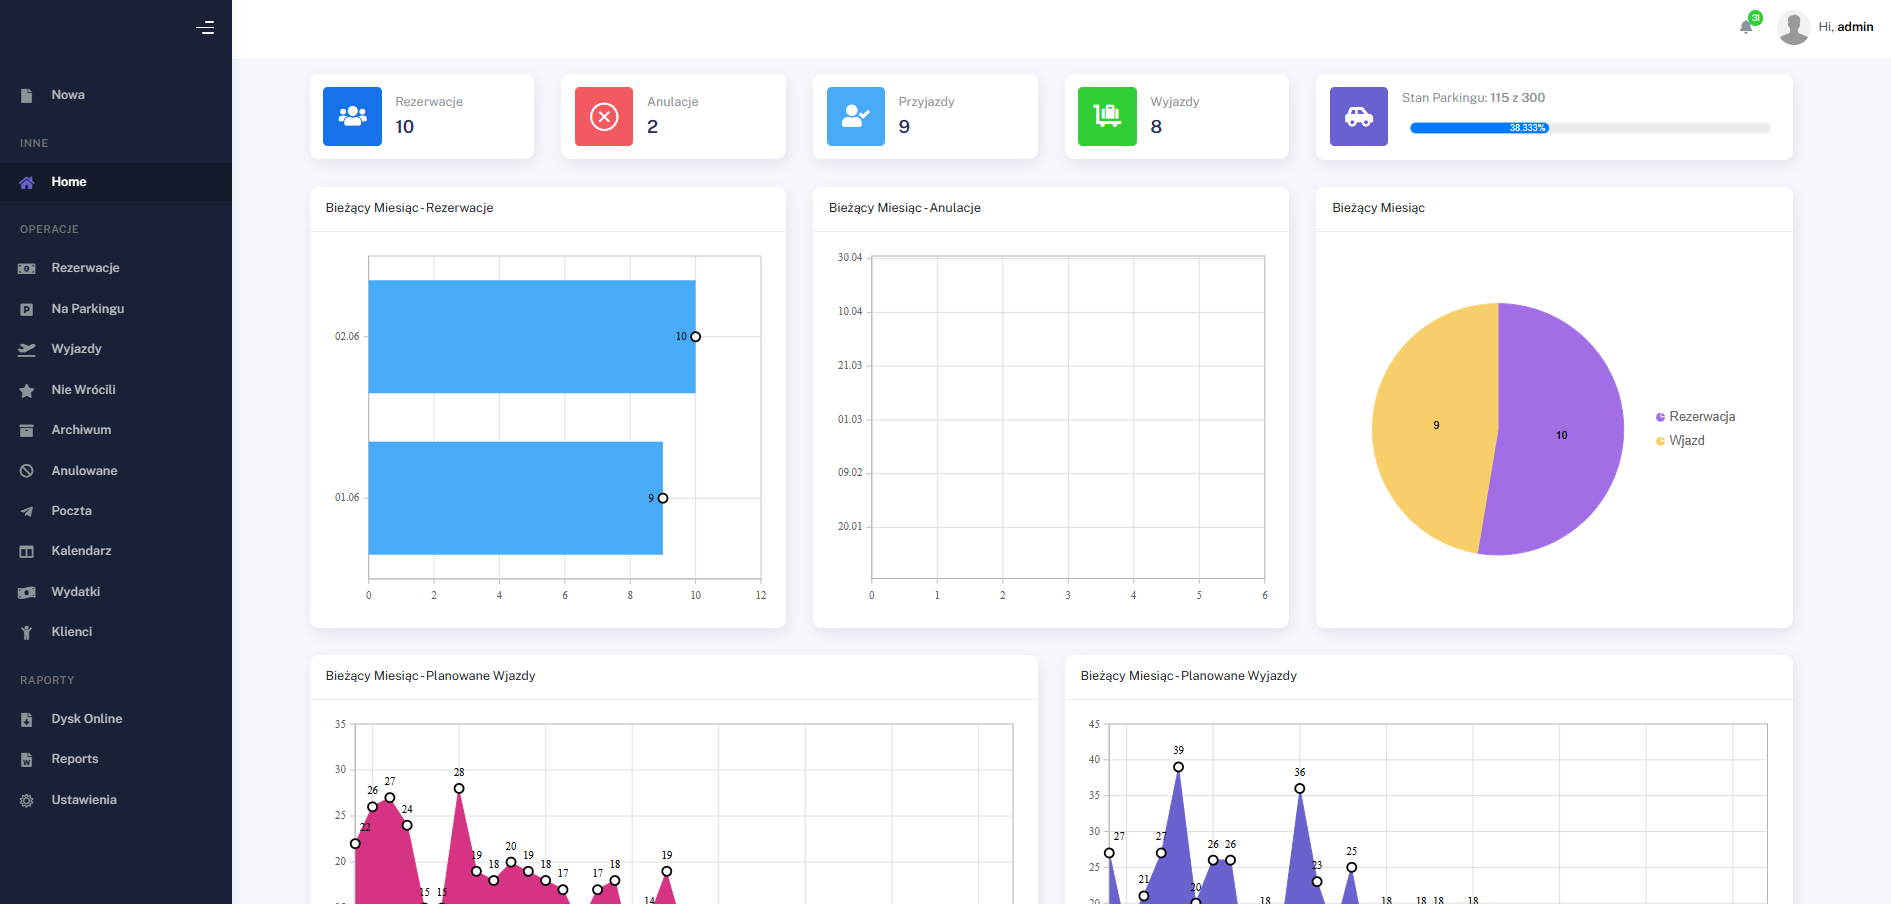Open the Kalendarz page
Image resolution: width=1891 pixels, height=904 pixels.
coord(116,551)
